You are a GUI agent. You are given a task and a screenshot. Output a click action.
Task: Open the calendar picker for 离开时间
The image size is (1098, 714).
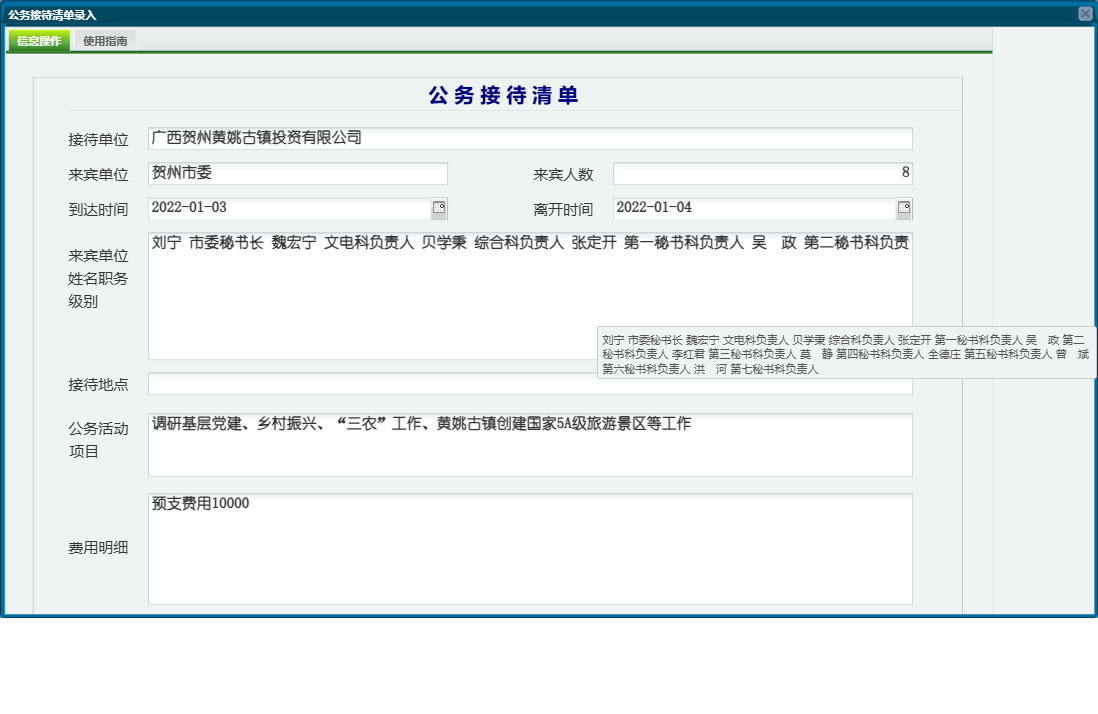coord(904,208)
